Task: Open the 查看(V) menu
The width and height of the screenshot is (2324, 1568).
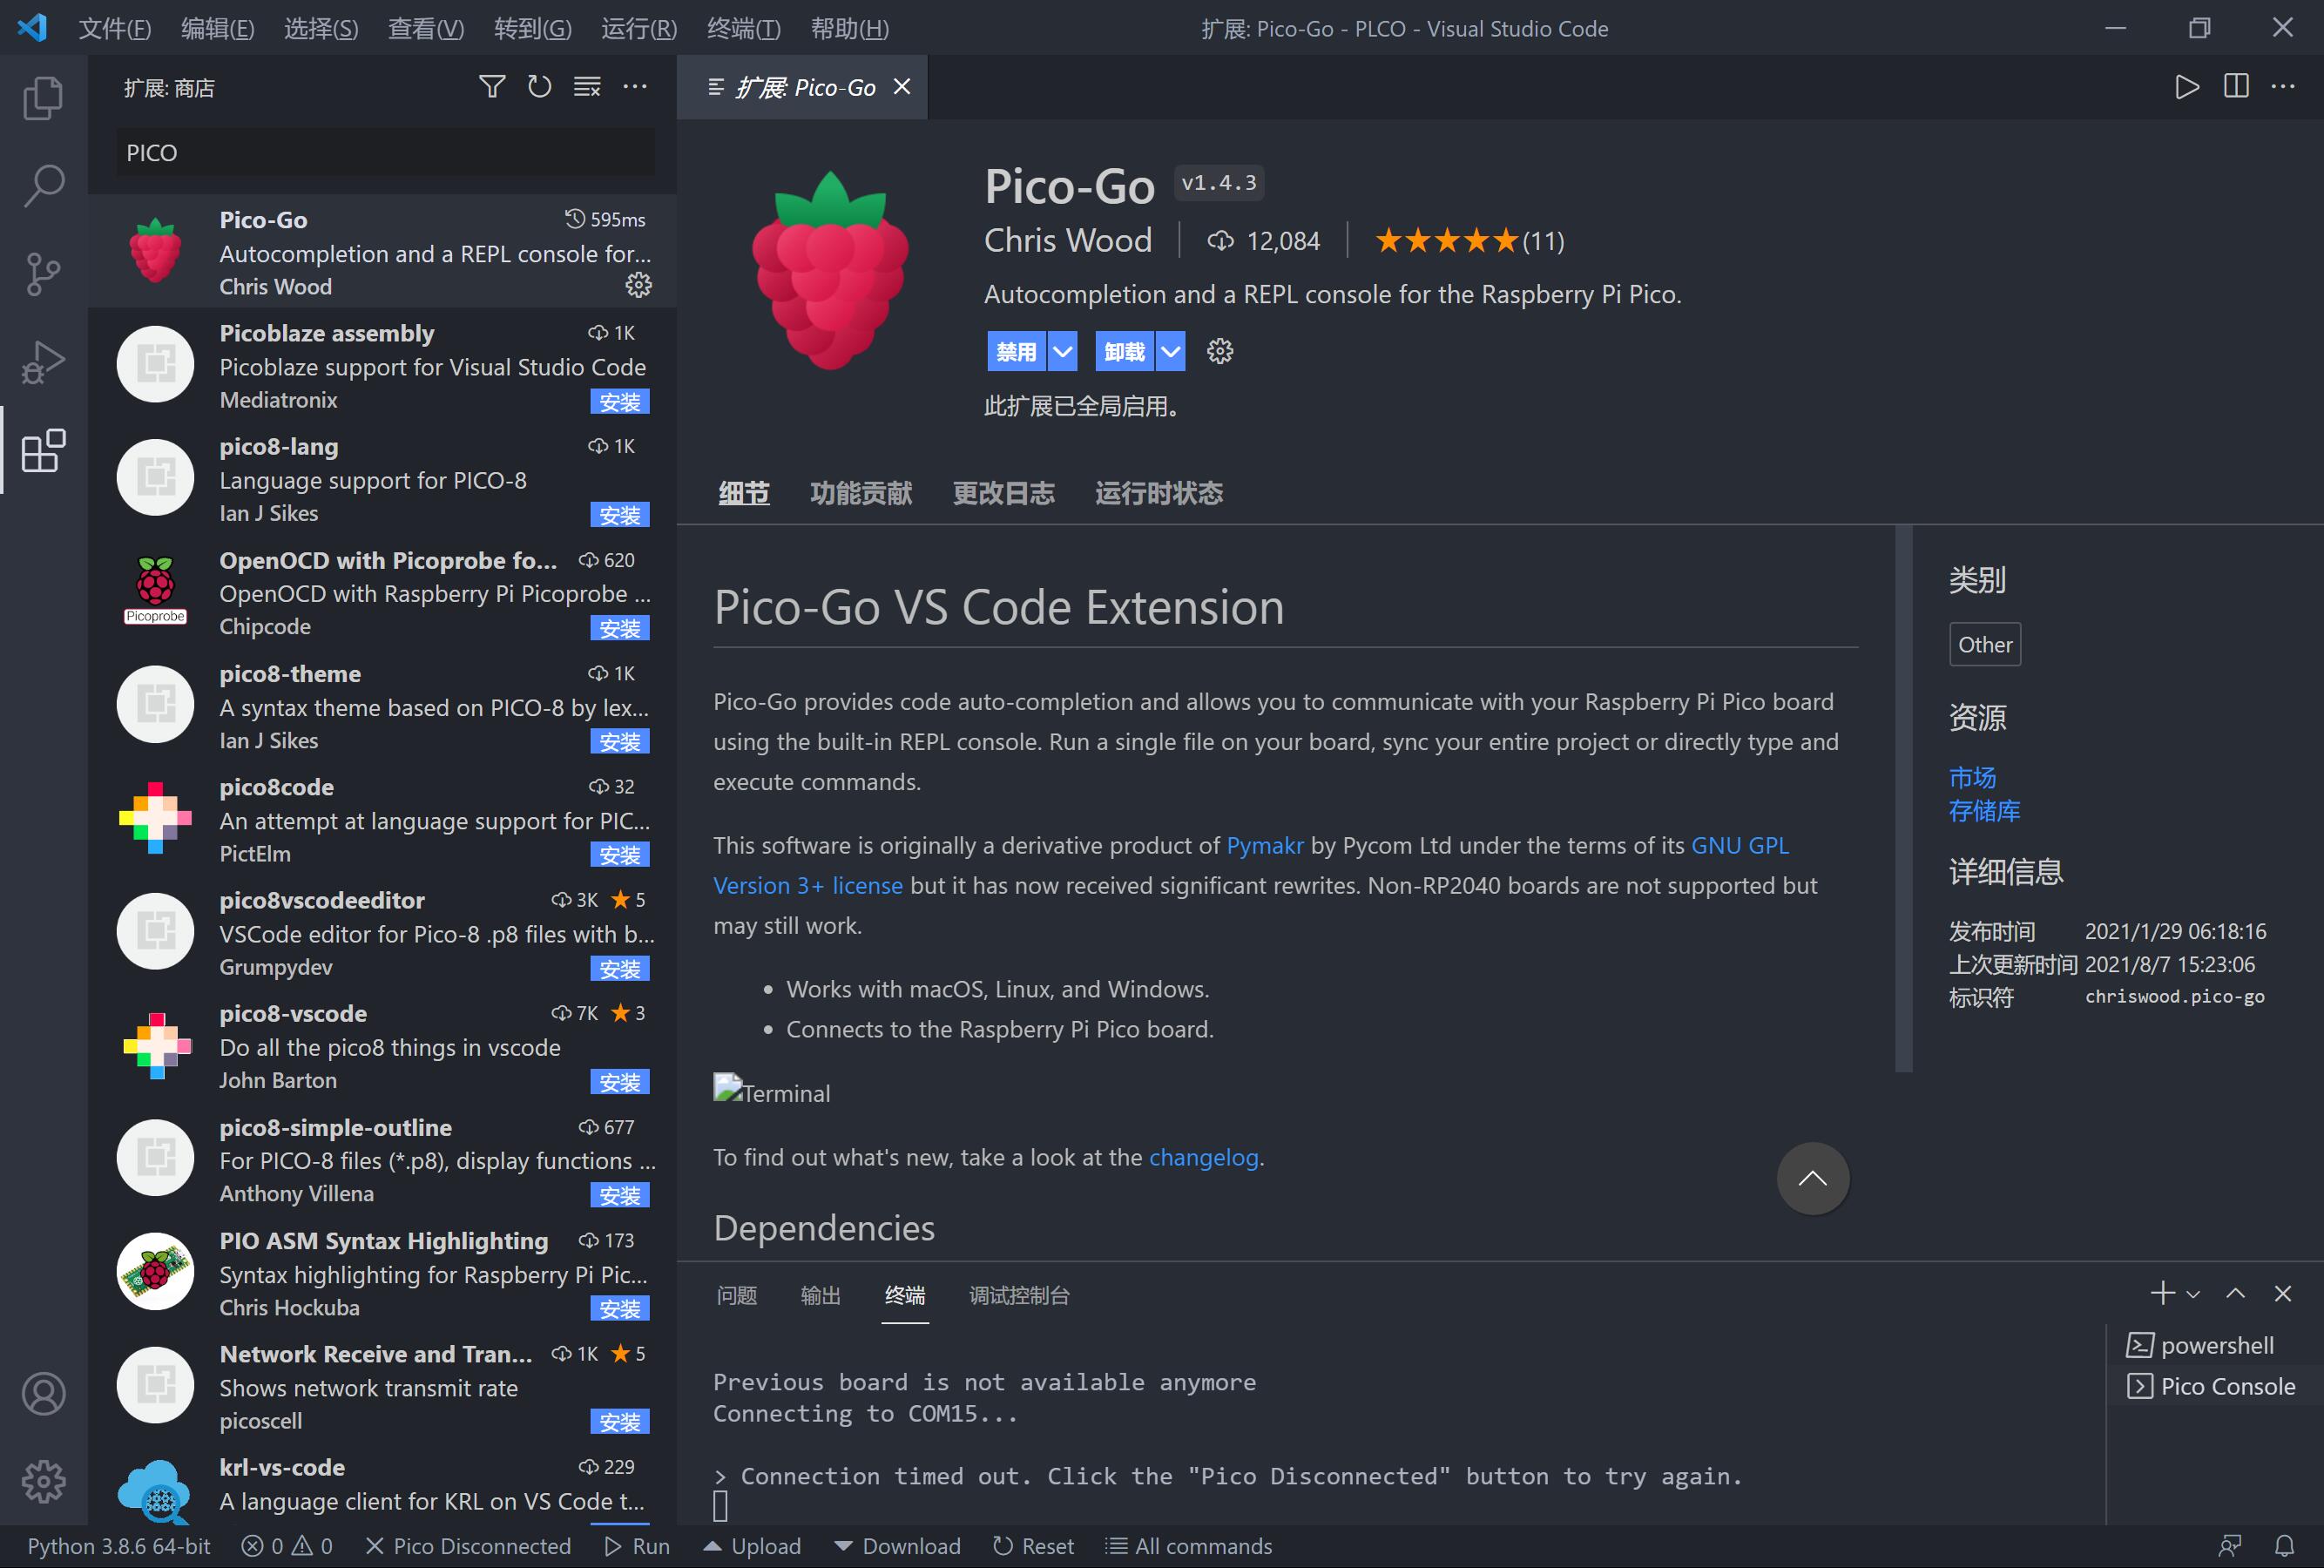Action: pos(426,28)
